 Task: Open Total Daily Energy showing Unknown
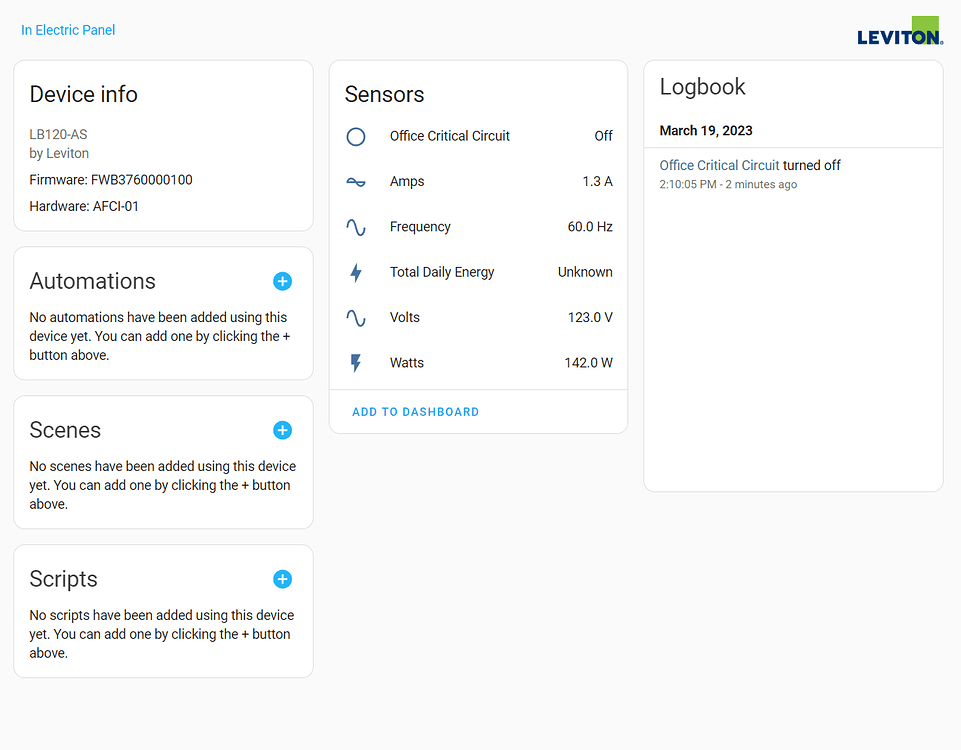478,272
